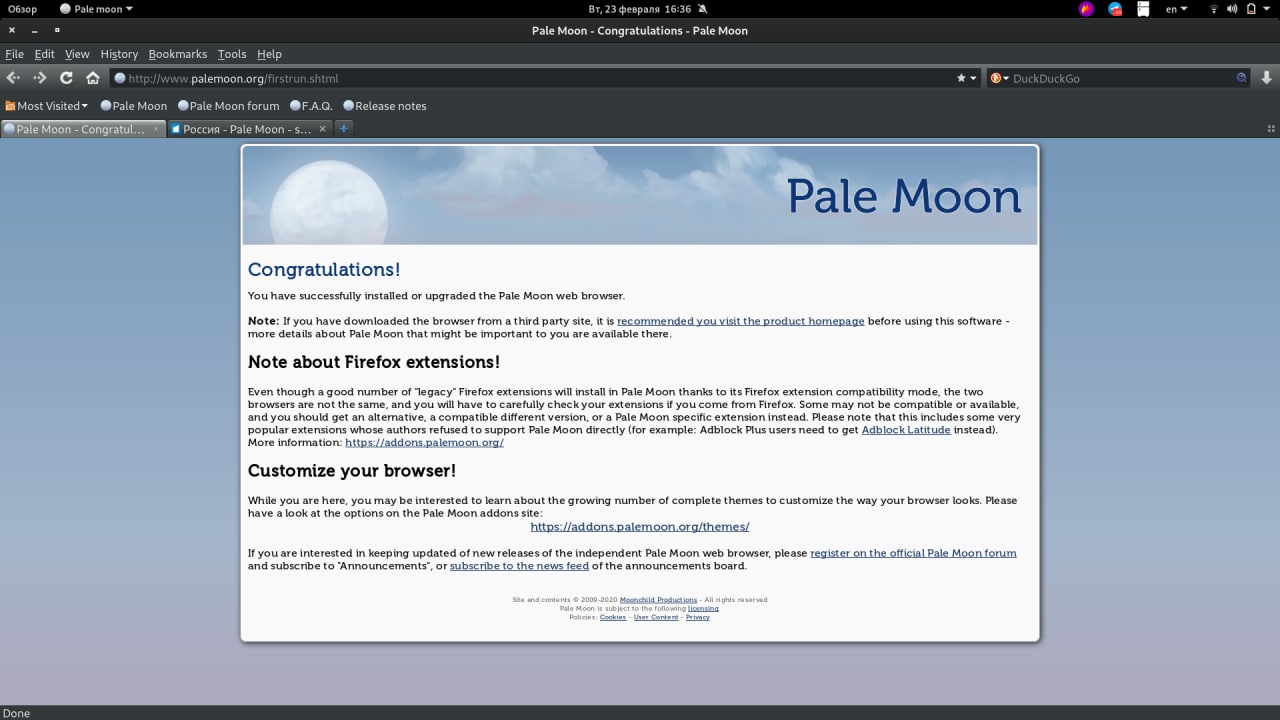Open the History menu

119,54
